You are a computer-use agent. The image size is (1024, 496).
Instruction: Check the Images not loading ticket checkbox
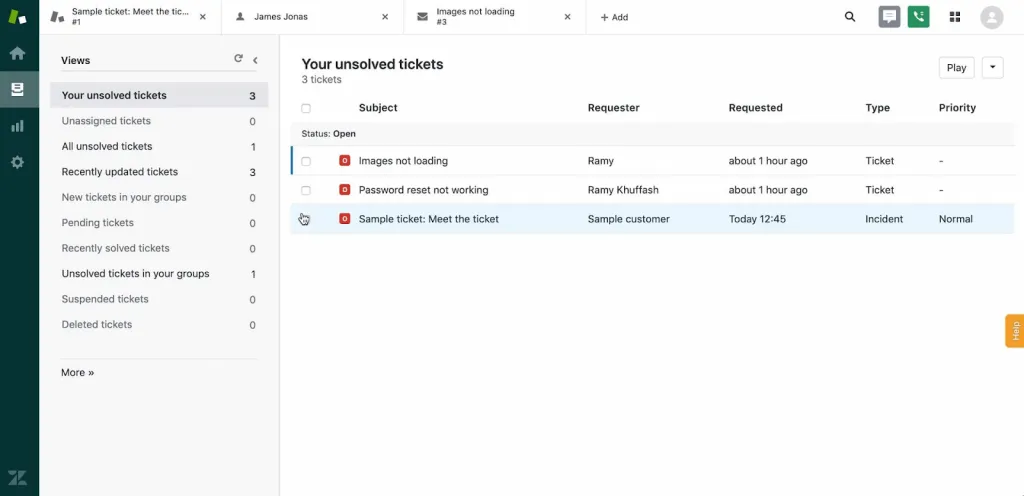[306, 161]
